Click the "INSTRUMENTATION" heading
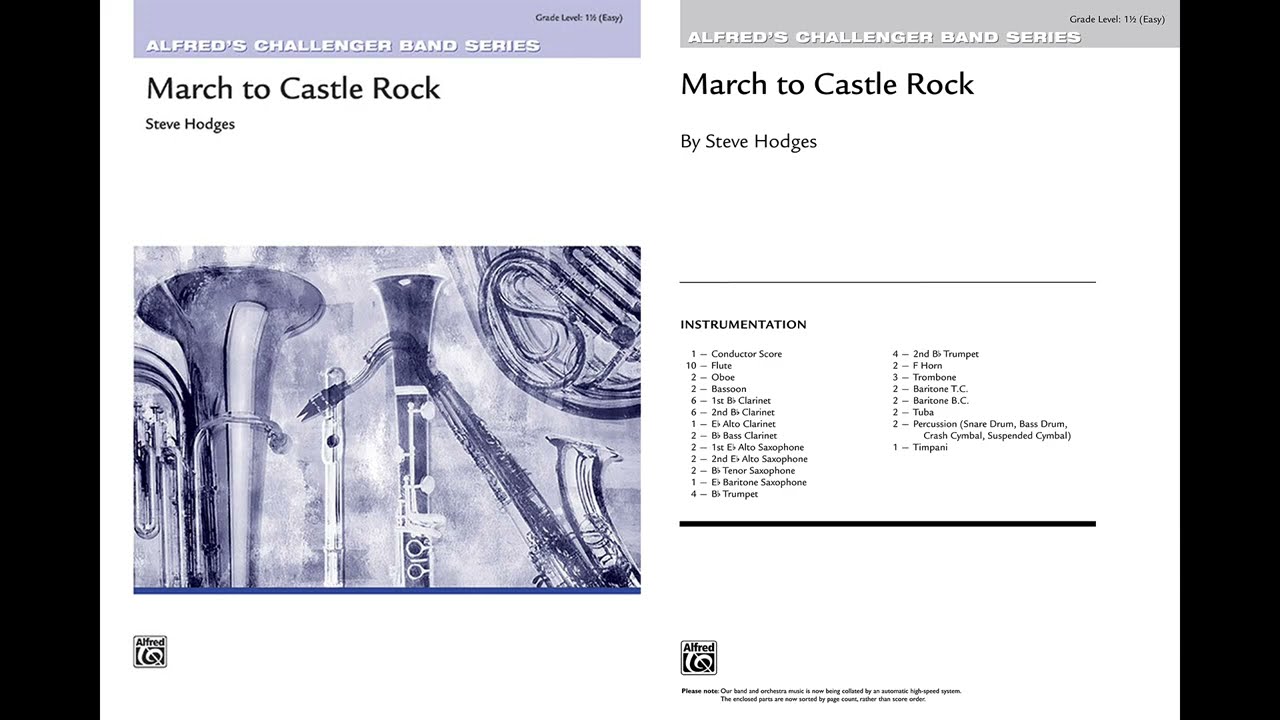Screen dimensions: 1280x720 [x=743, y=324]
